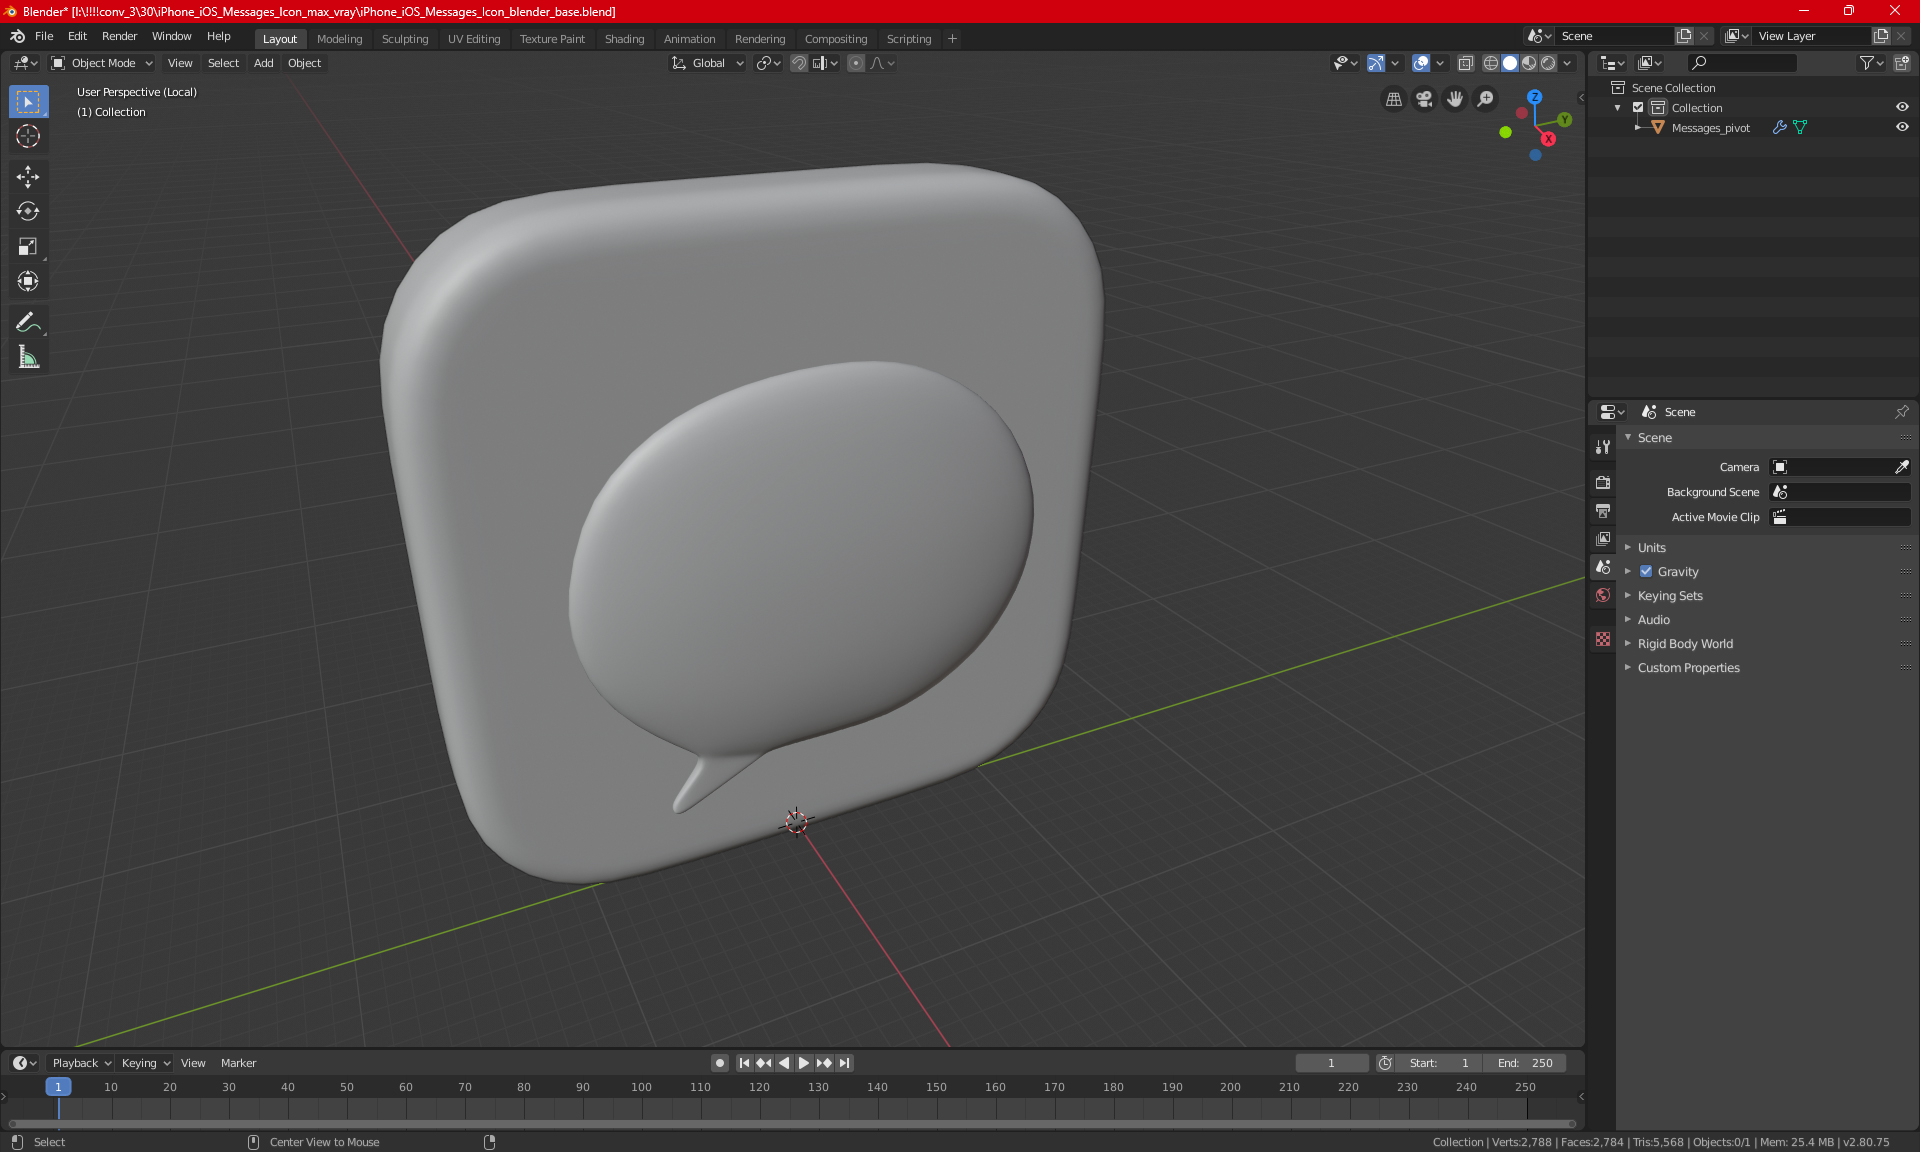The width and height of the screenshot is (1920, 1152).
Task: Toggle X-Ray display
Action: click(1465, 63)
